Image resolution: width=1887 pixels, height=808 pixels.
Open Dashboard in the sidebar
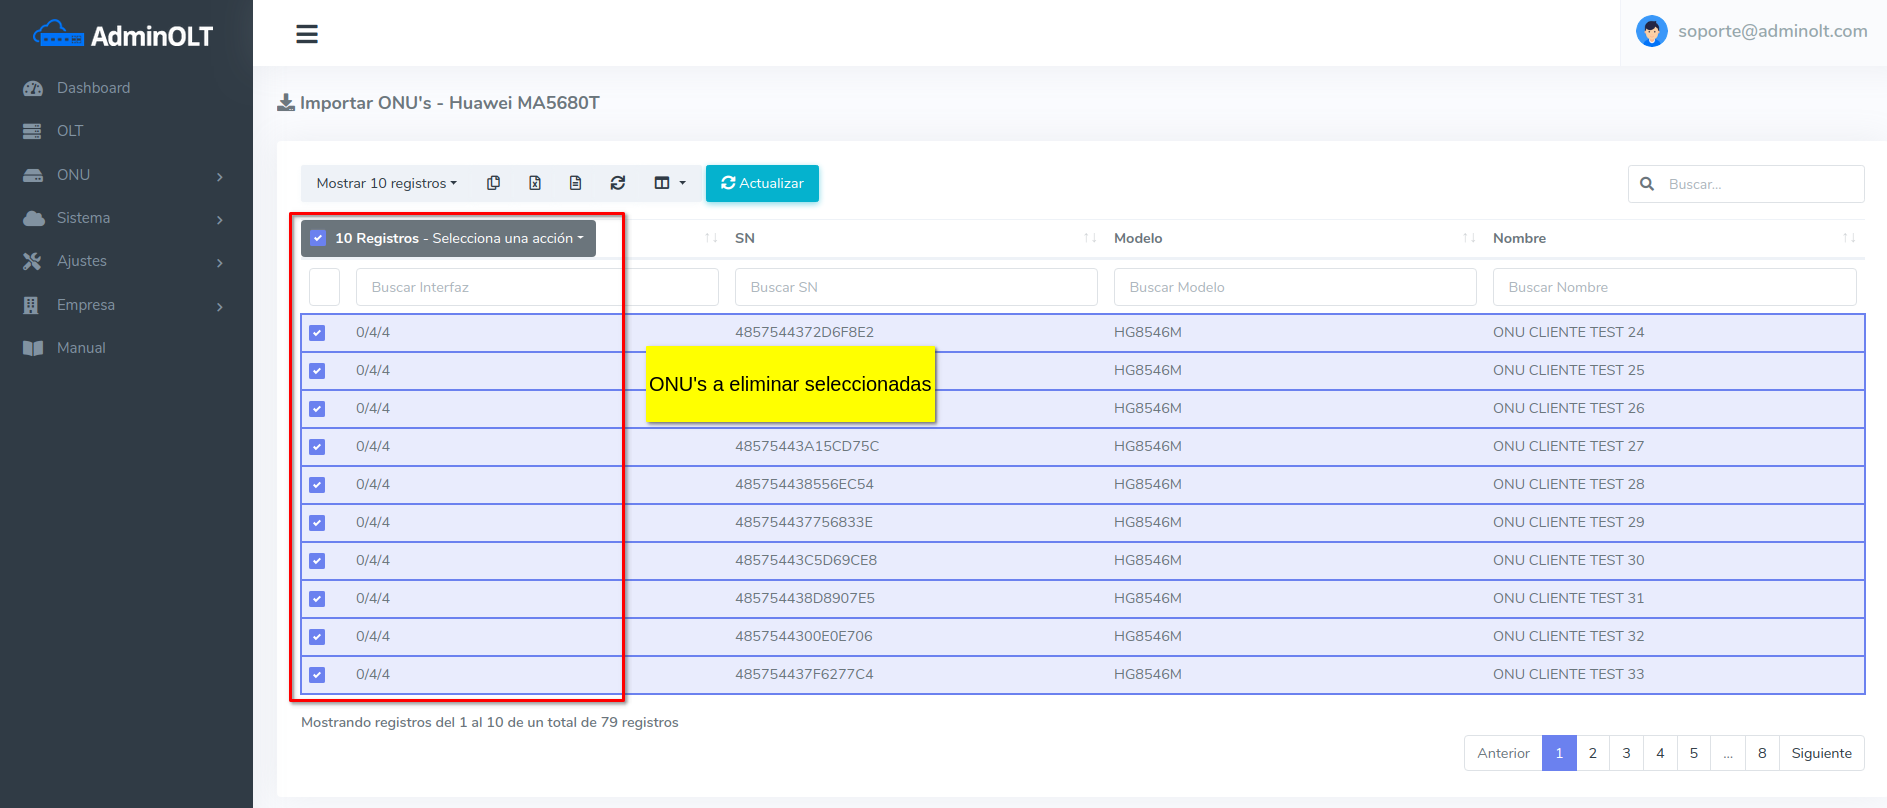[93, 88]
